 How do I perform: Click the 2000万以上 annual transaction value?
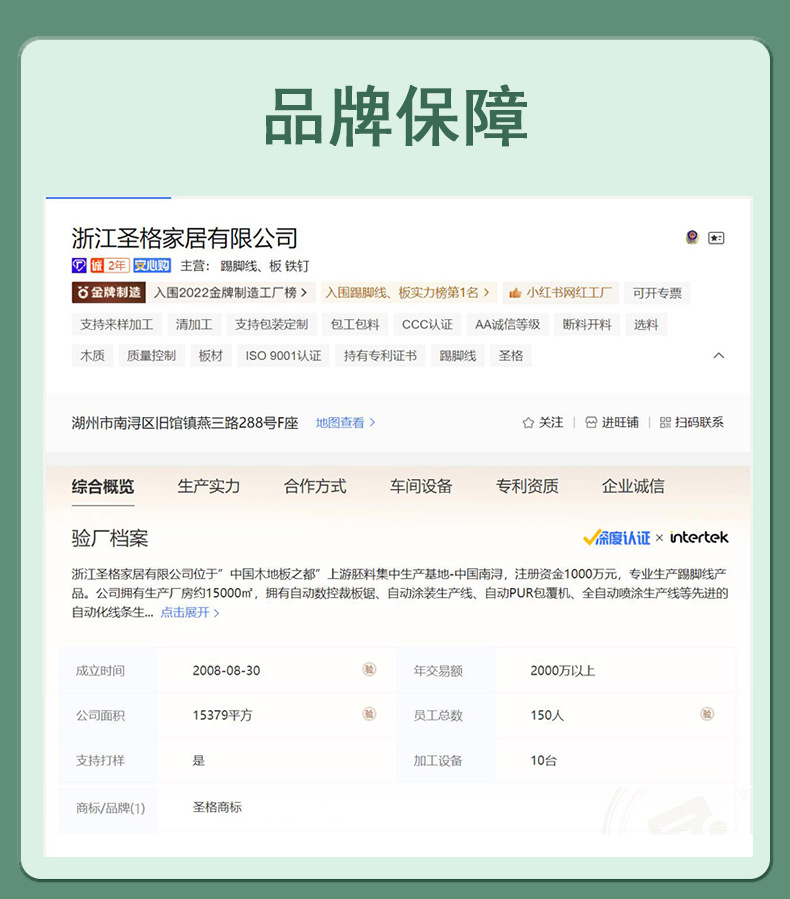(x=563, y=670)
